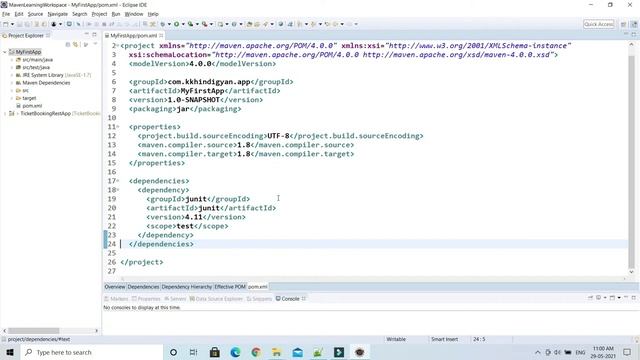Click the Open Perspective icon

[623, 24]
